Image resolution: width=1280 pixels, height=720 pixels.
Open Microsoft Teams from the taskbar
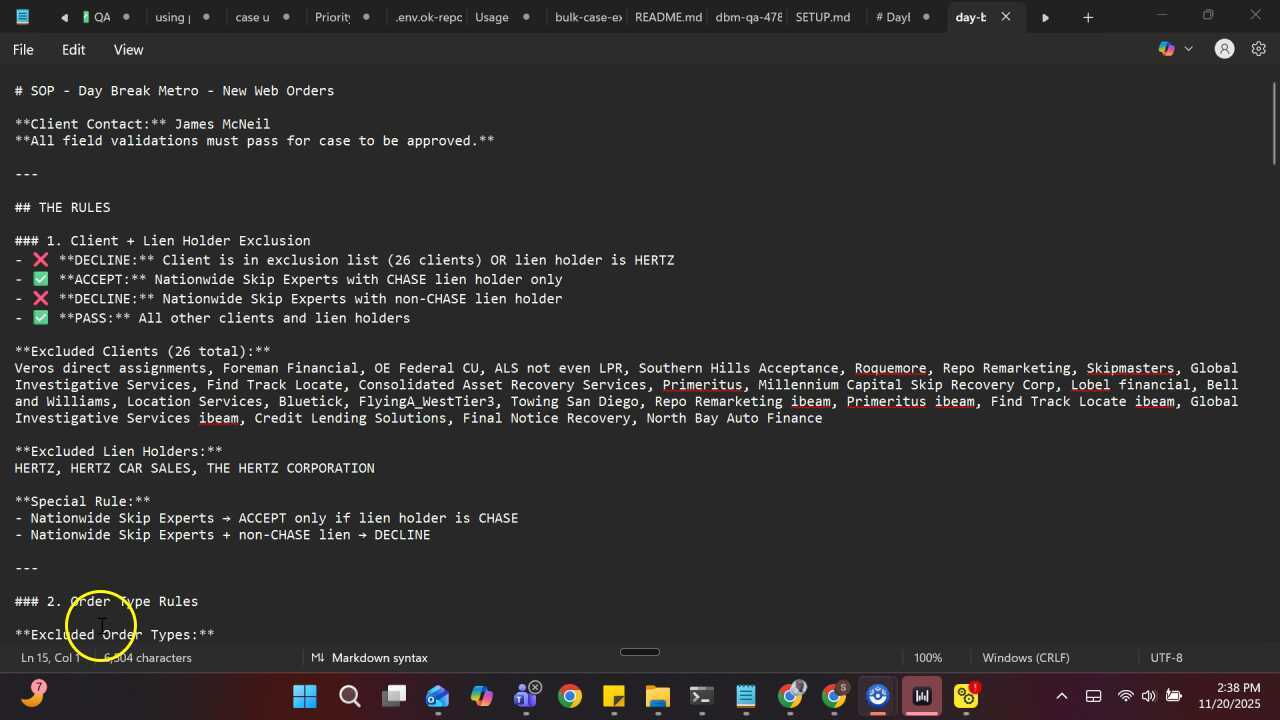(526, 696)
